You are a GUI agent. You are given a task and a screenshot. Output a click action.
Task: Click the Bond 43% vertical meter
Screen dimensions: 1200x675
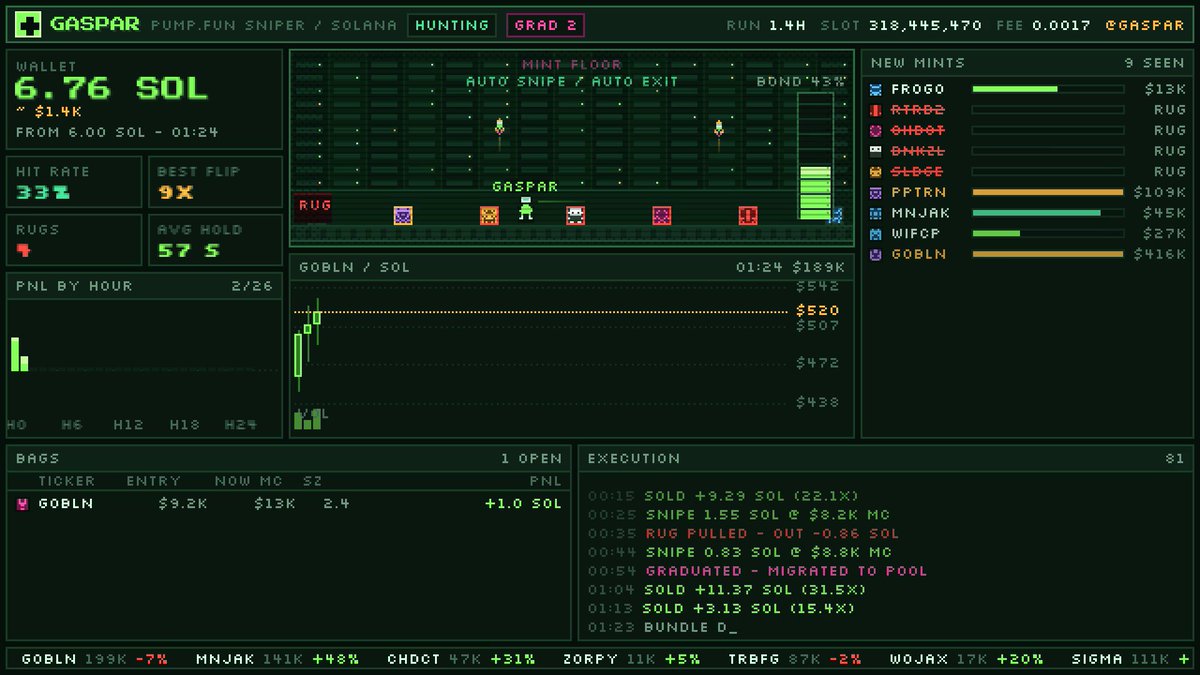(816, 155)
